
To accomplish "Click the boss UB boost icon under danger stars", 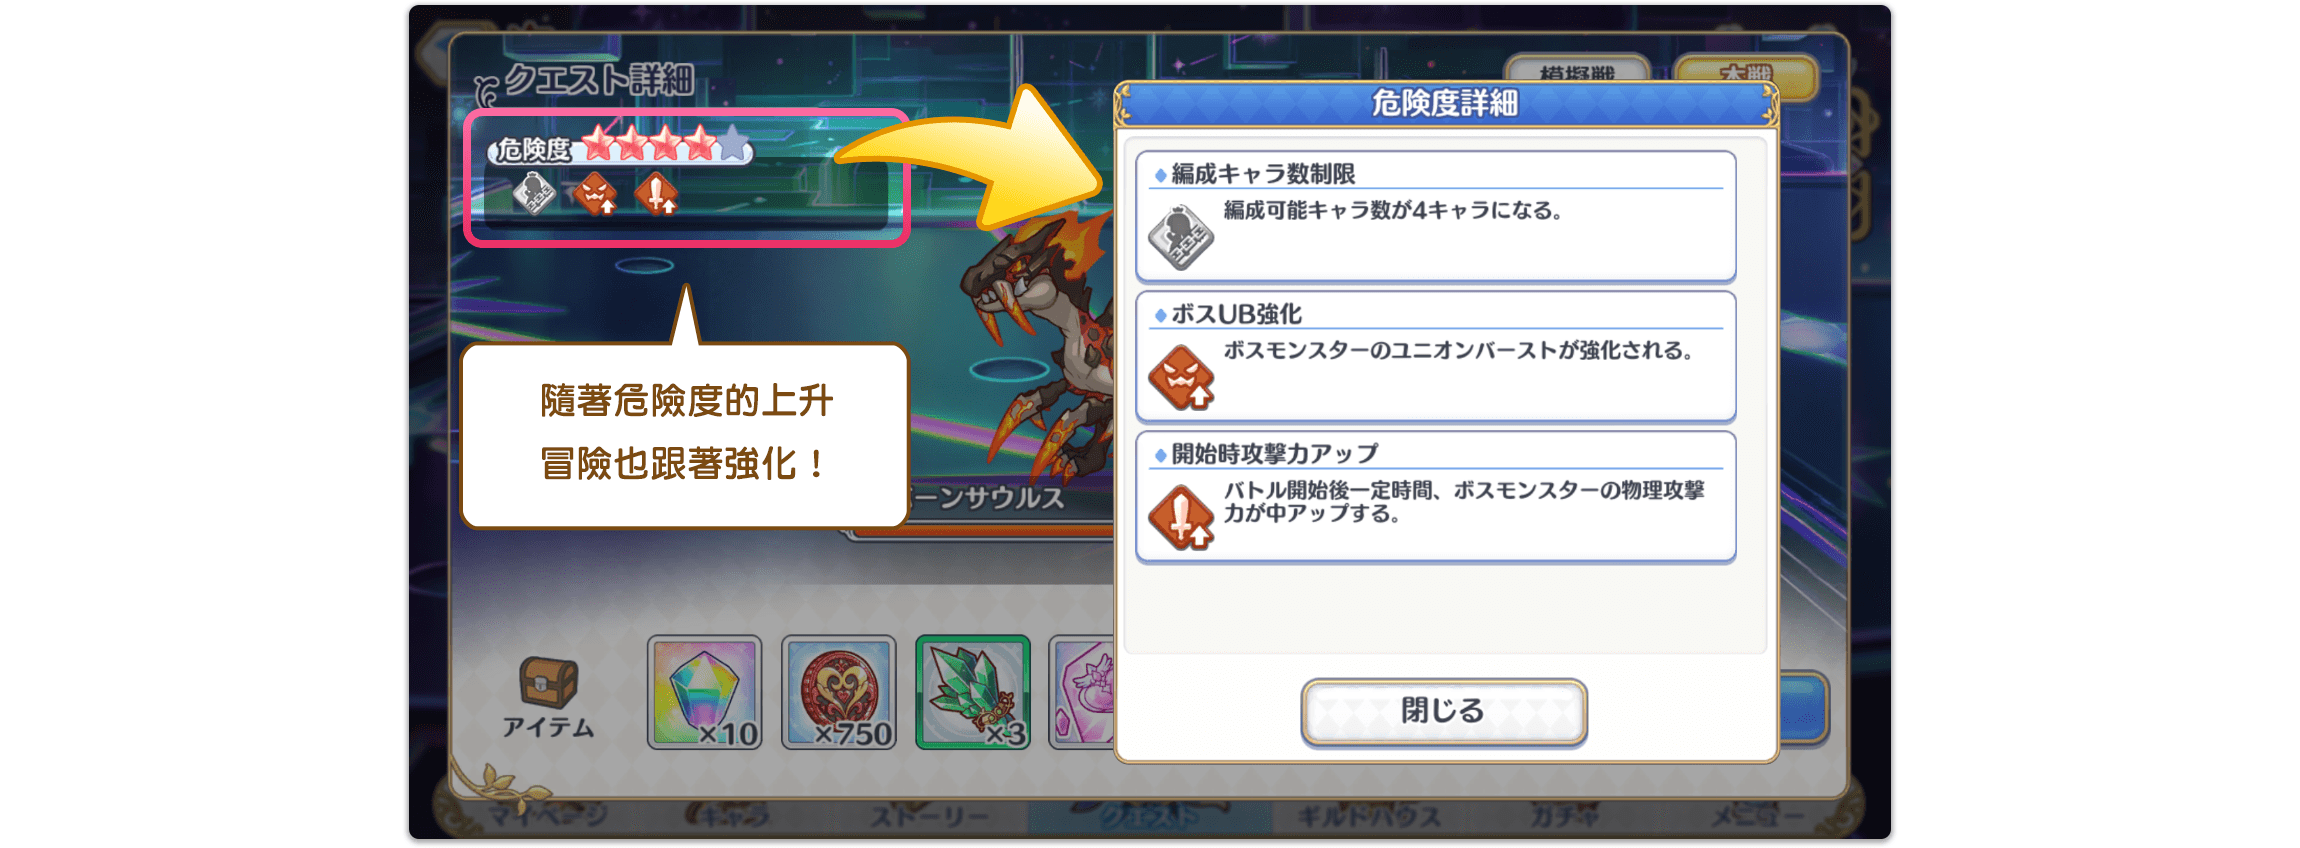I will pyautogui.click(x=596, y=193).
